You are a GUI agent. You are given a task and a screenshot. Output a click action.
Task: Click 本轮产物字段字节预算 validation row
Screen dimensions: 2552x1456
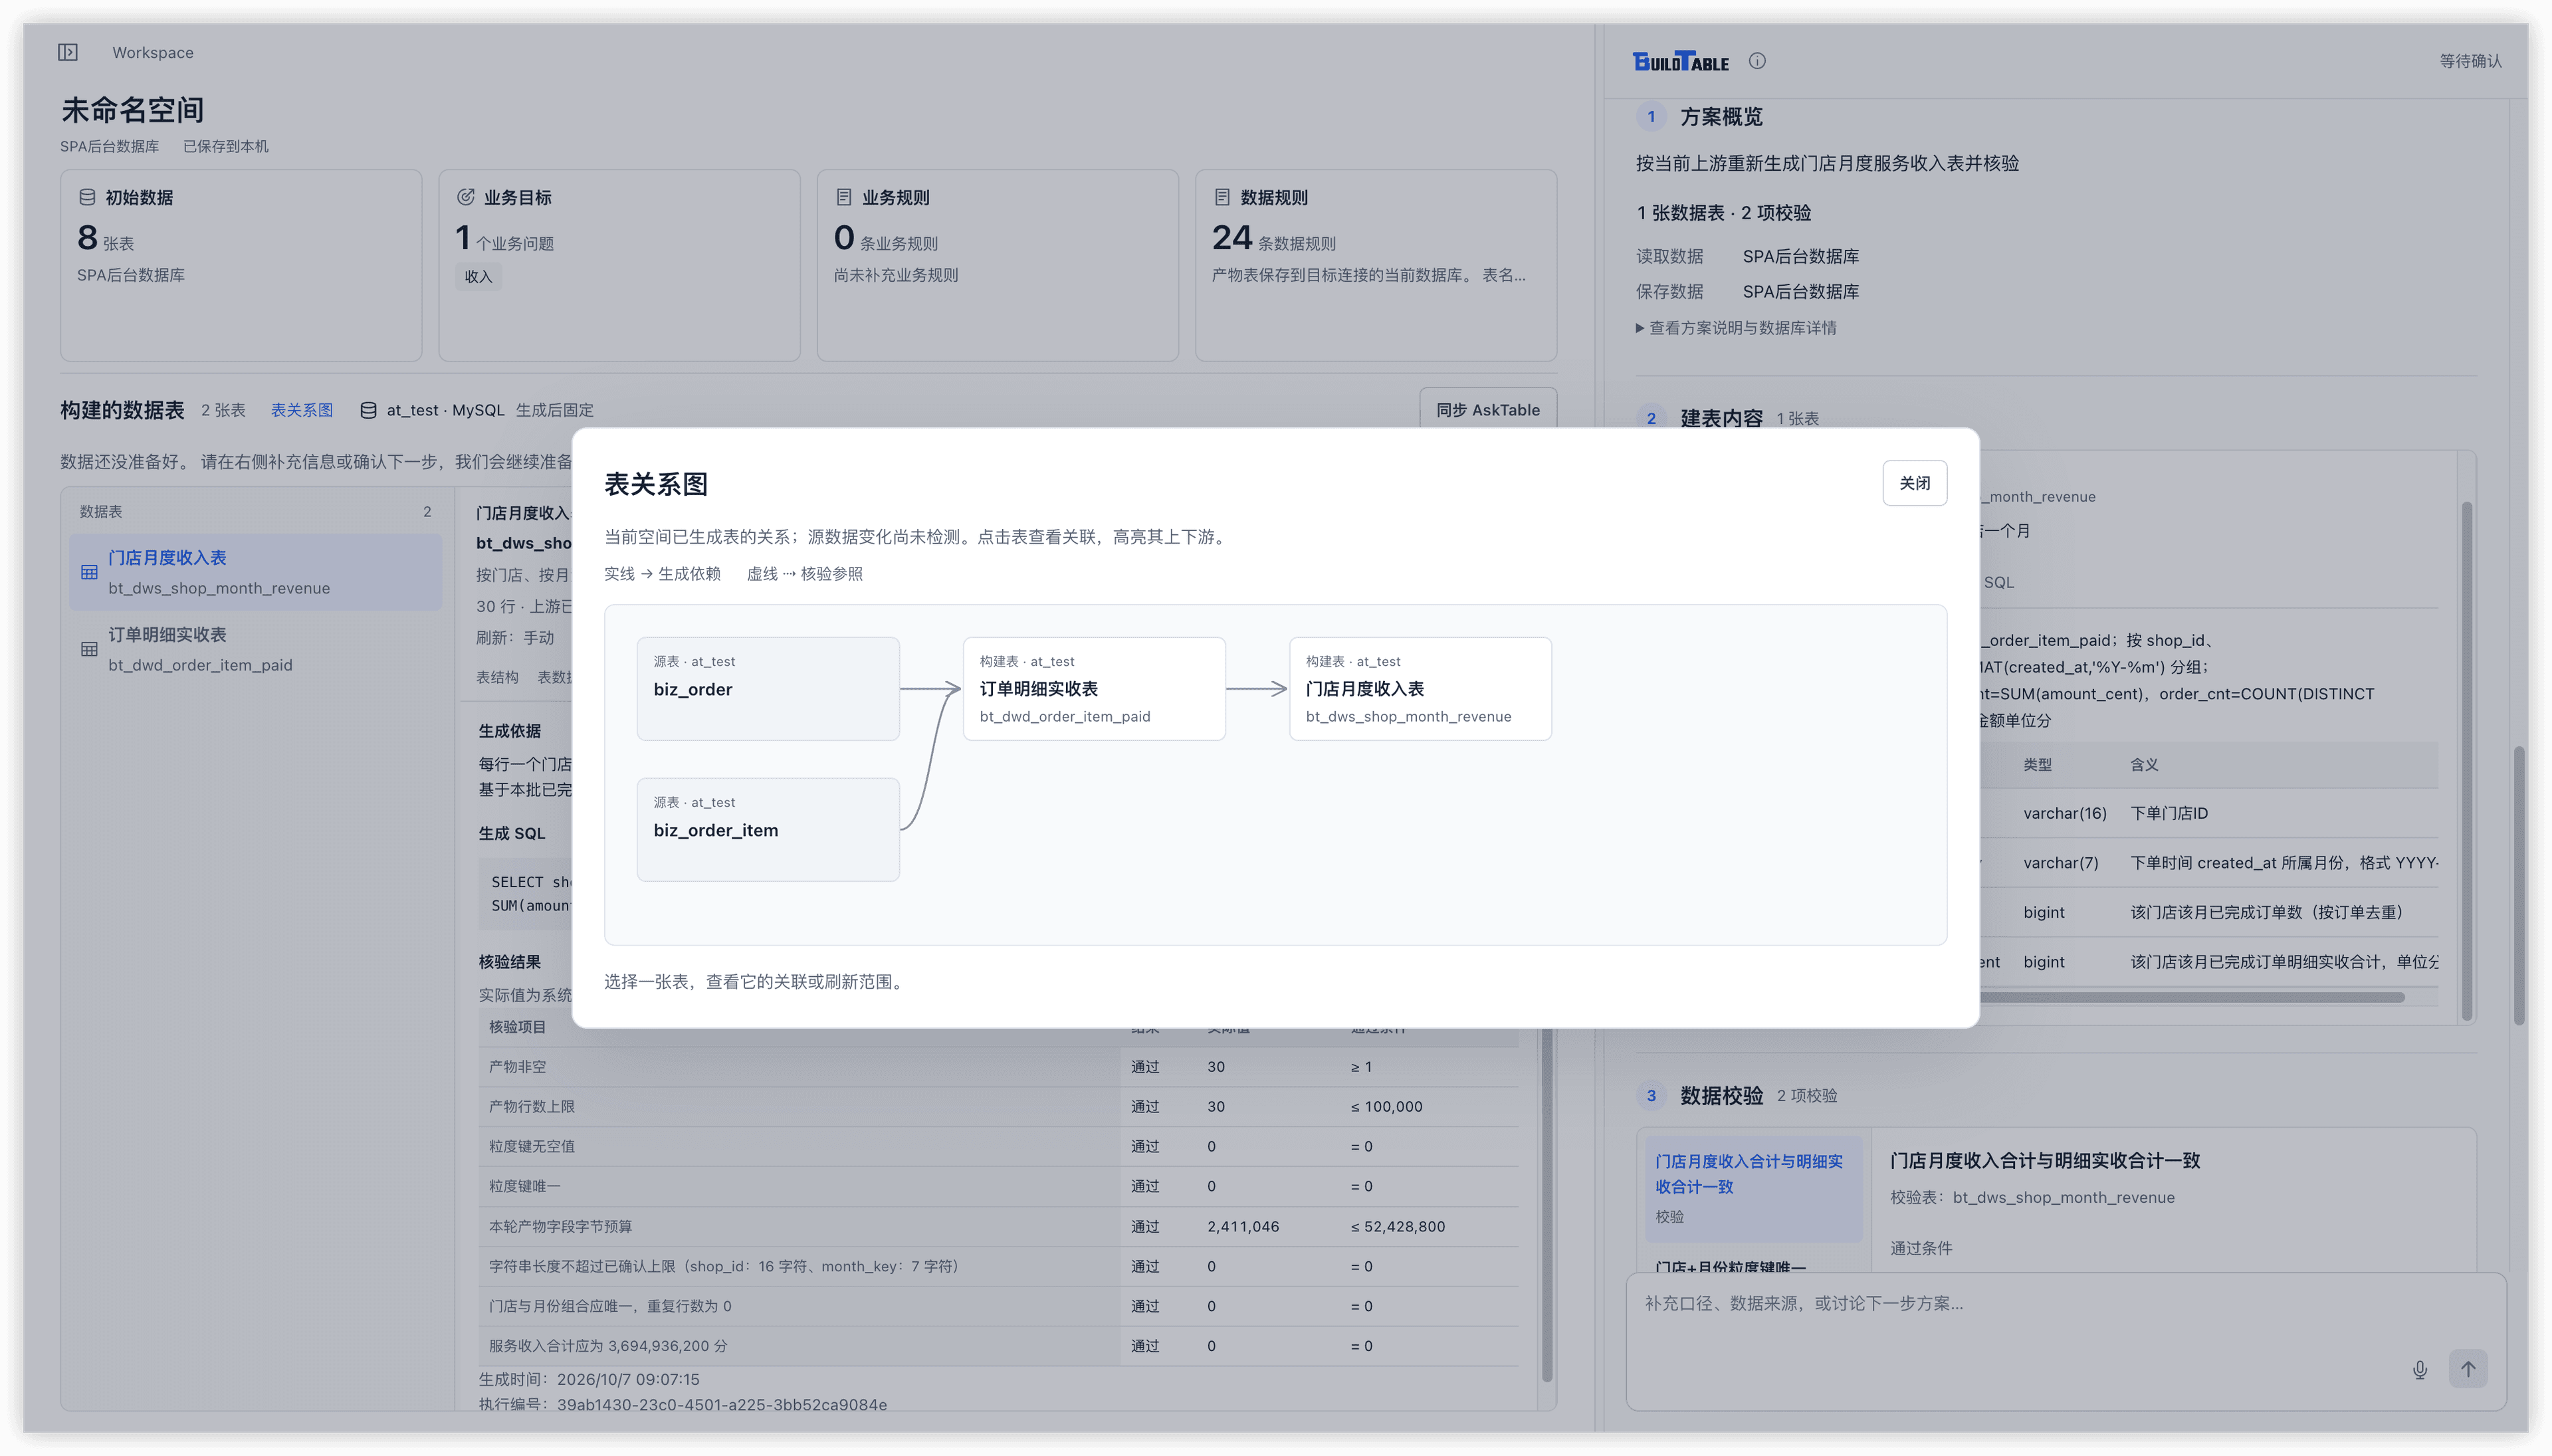click(998, 1226)
